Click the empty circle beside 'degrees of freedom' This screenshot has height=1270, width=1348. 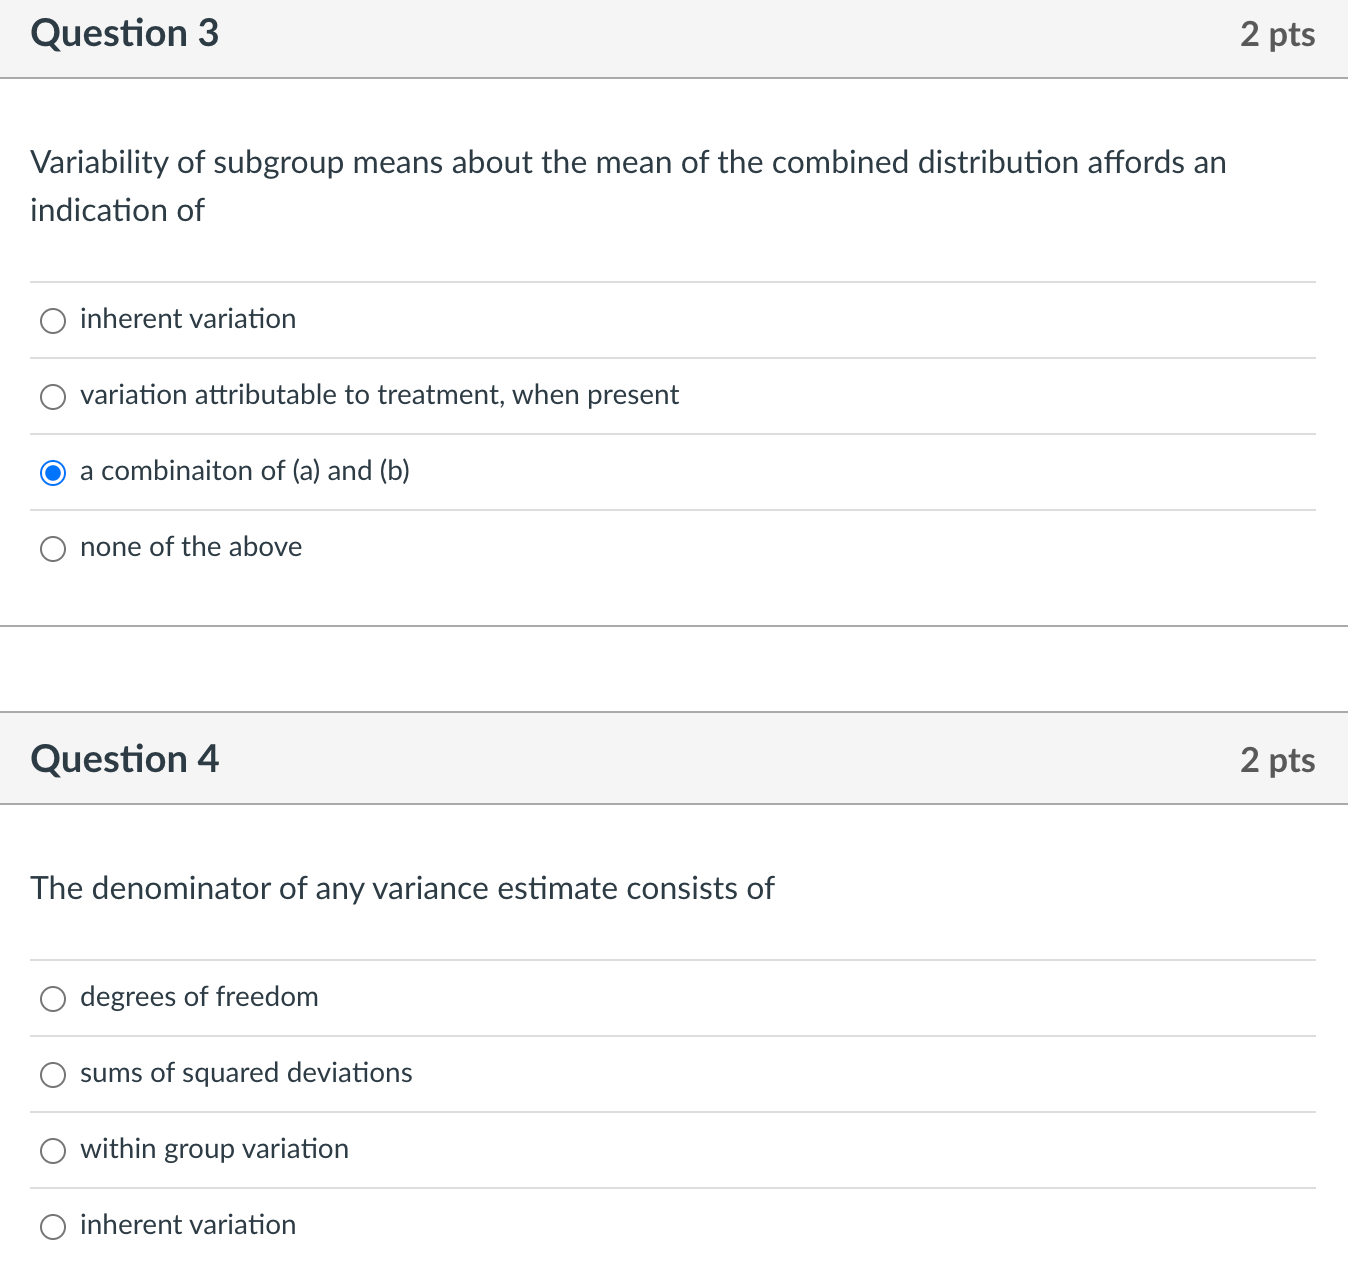click(53, 999)
